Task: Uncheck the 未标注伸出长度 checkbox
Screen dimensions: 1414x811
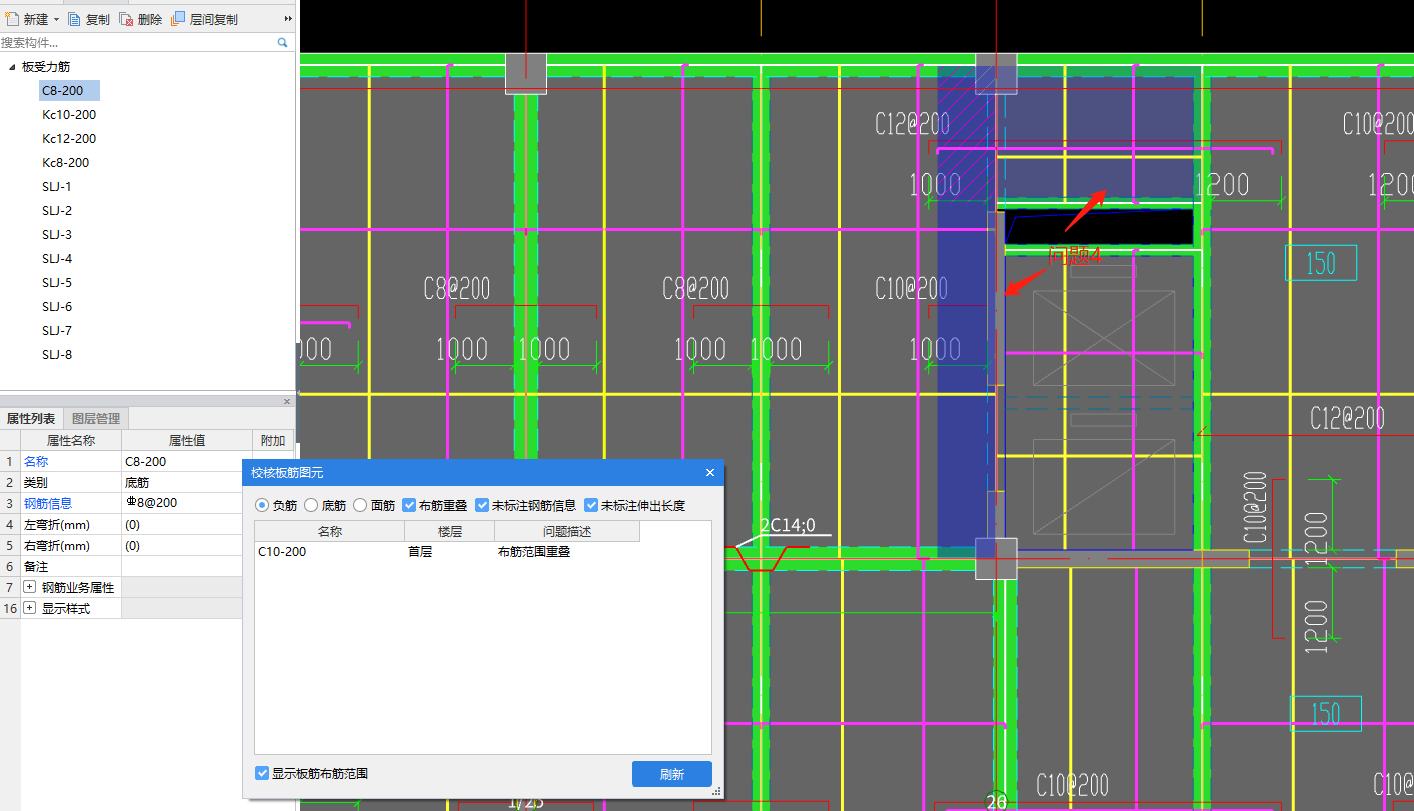Action: click(x=591, y=506)
